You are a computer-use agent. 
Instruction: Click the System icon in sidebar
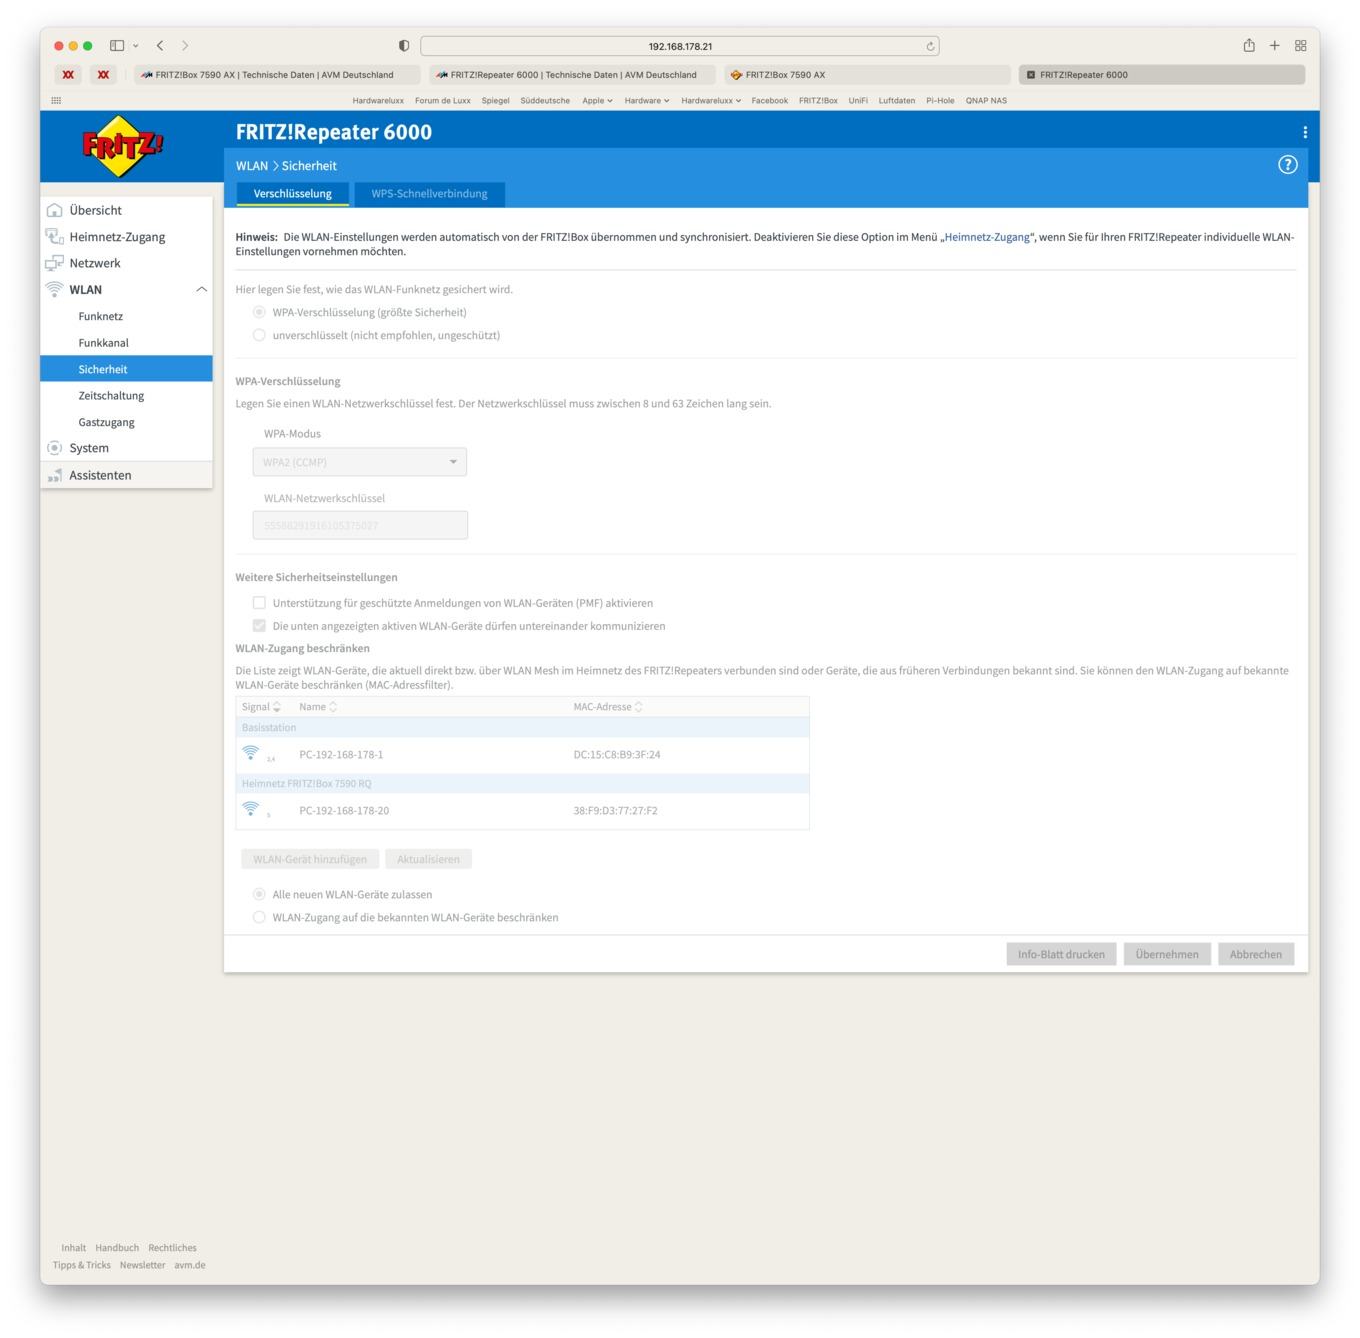(x=55, y=448)
